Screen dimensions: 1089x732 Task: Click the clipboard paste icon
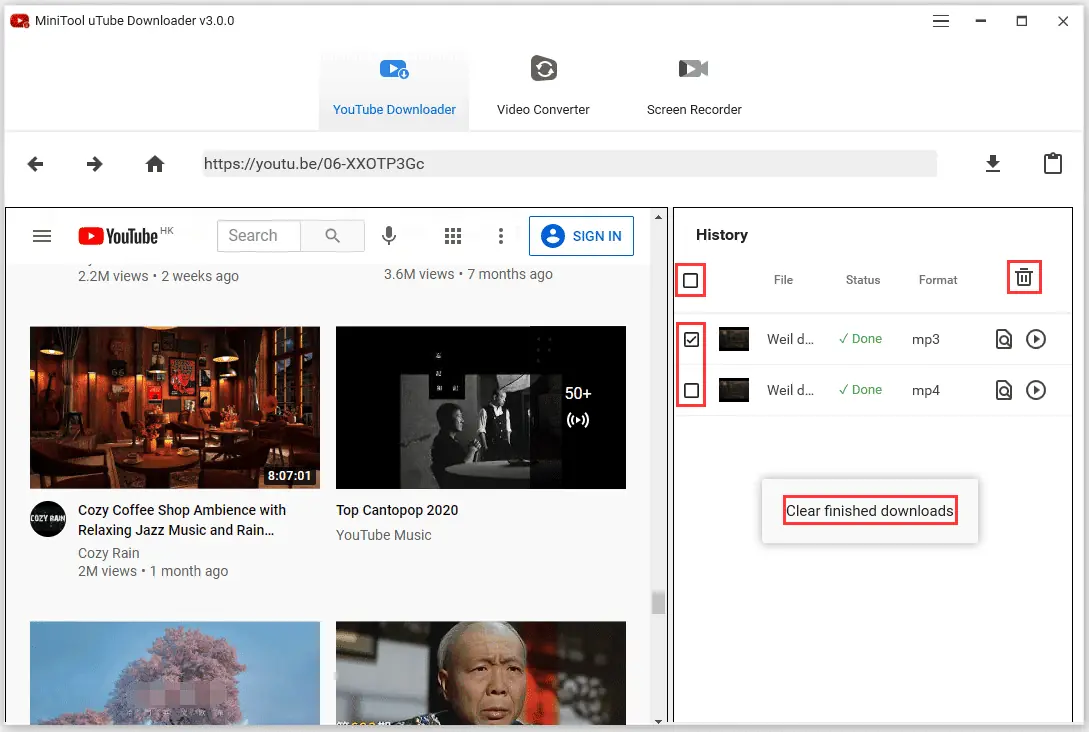point(1053,163)
